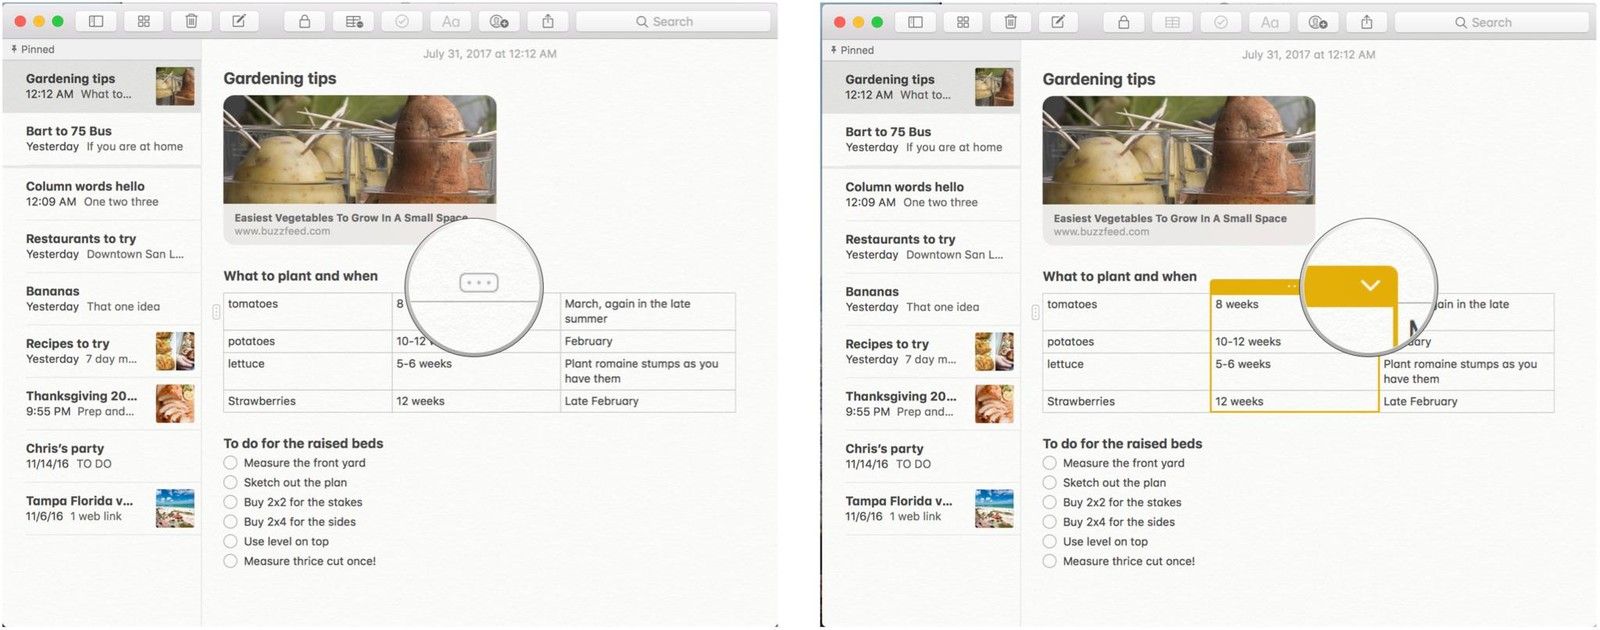1600x630 pixels.
Task: Tick 'Buy 2x2 for the stakes' in the left window
Action: pyautogui.click(x=231, y=502)
